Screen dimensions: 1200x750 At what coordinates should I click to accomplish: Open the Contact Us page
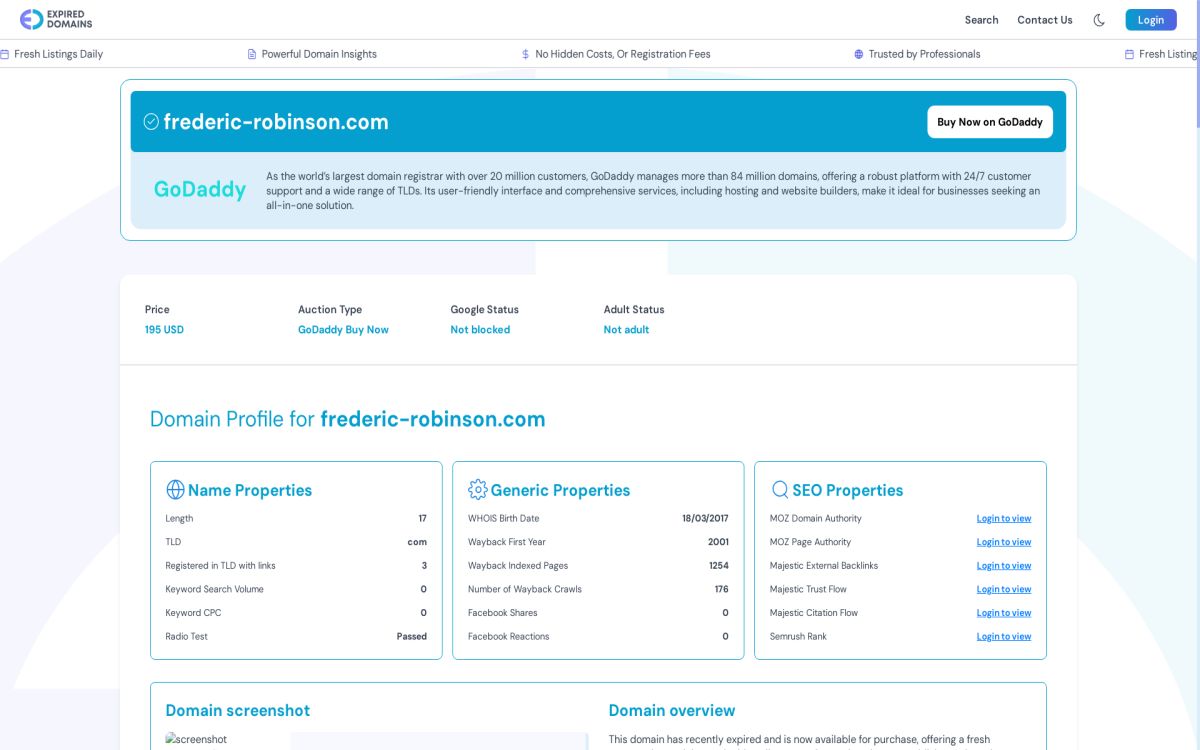[1044, 20]
